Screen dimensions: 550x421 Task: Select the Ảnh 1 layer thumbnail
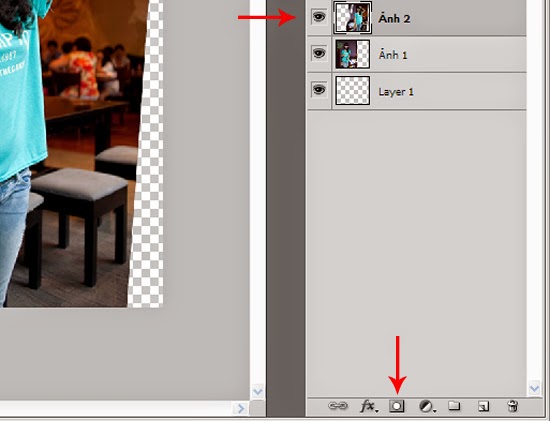tap(353, 54)
